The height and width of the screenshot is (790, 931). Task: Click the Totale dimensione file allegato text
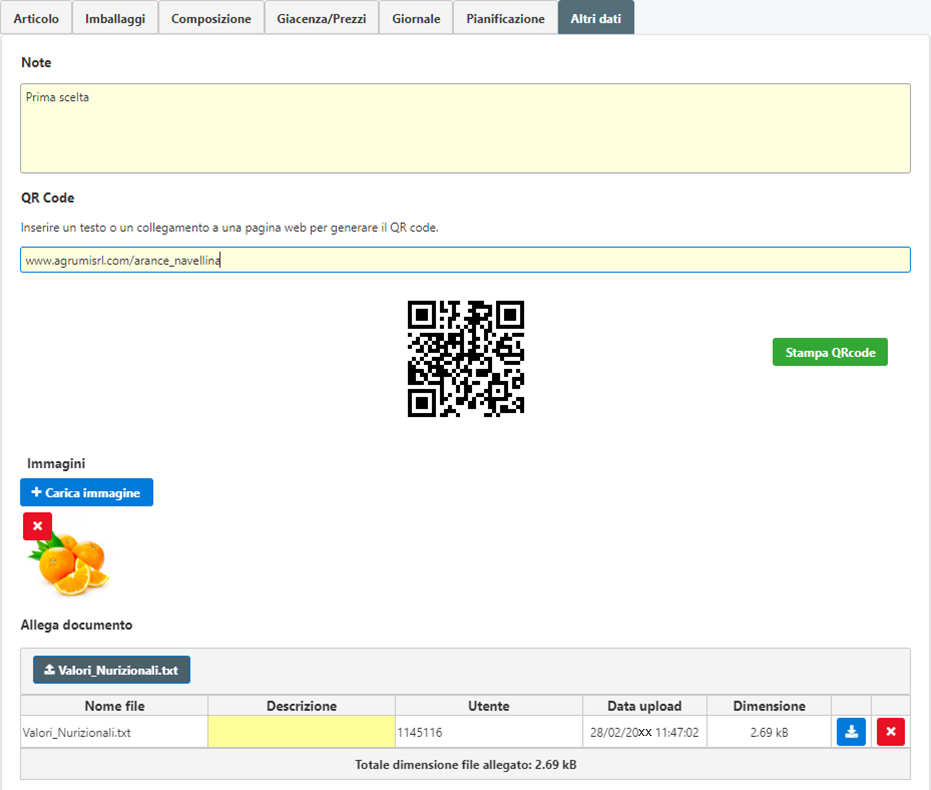[466, 764]
